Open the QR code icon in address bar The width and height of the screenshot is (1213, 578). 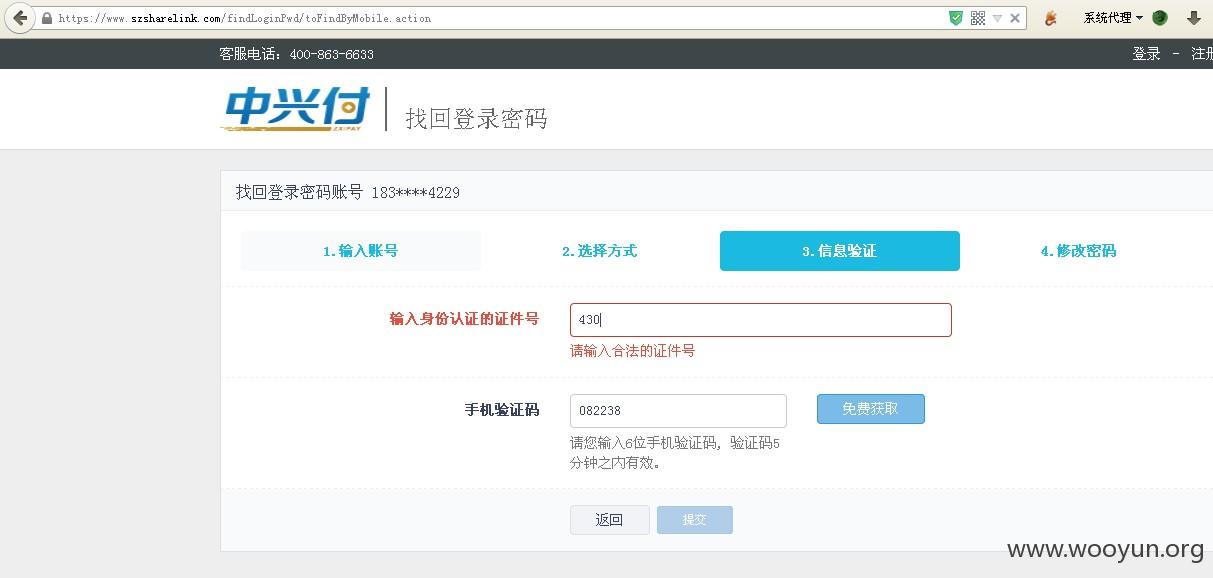point(978,18)
